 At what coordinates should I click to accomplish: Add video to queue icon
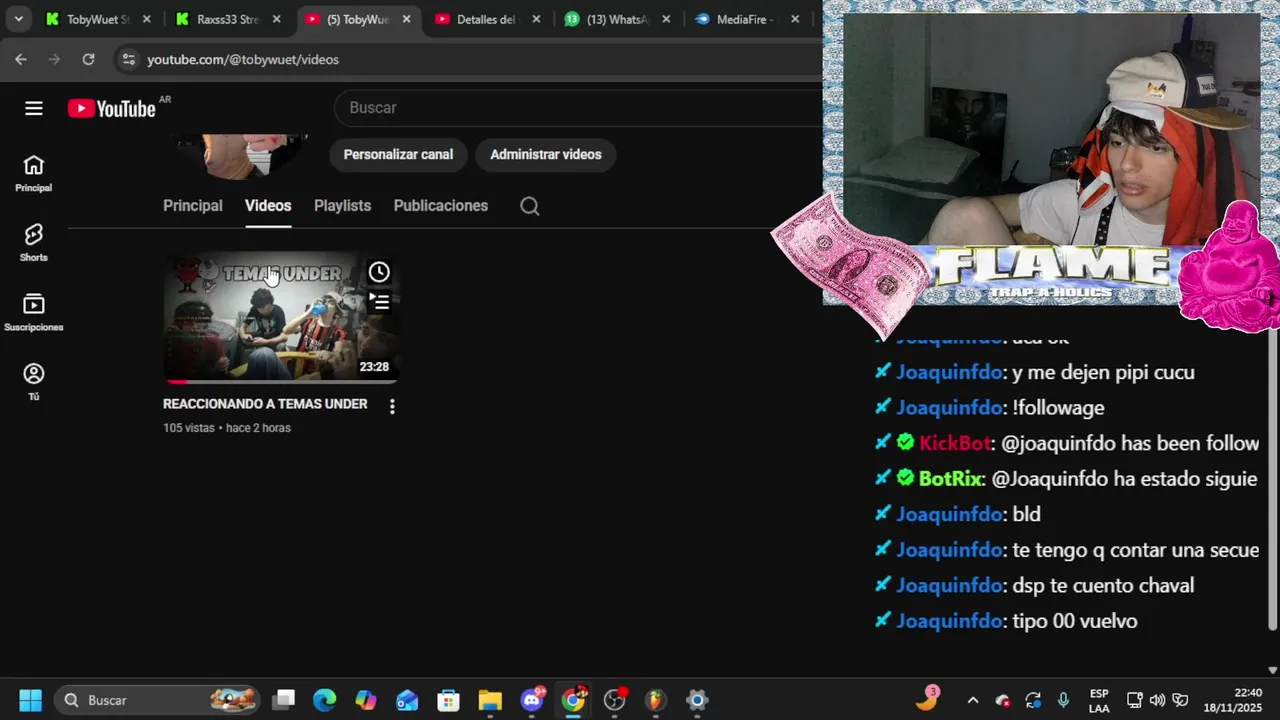(379, 301)
